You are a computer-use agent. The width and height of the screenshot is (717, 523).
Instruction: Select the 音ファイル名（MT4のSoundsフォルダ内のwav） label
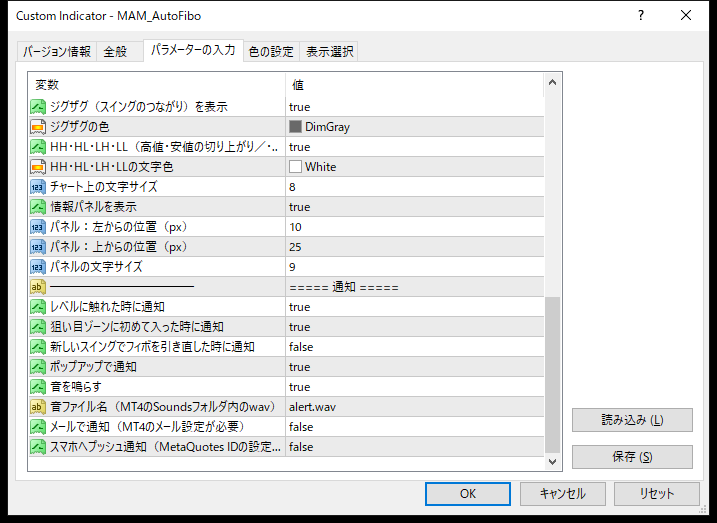click(x=163, y=407)
